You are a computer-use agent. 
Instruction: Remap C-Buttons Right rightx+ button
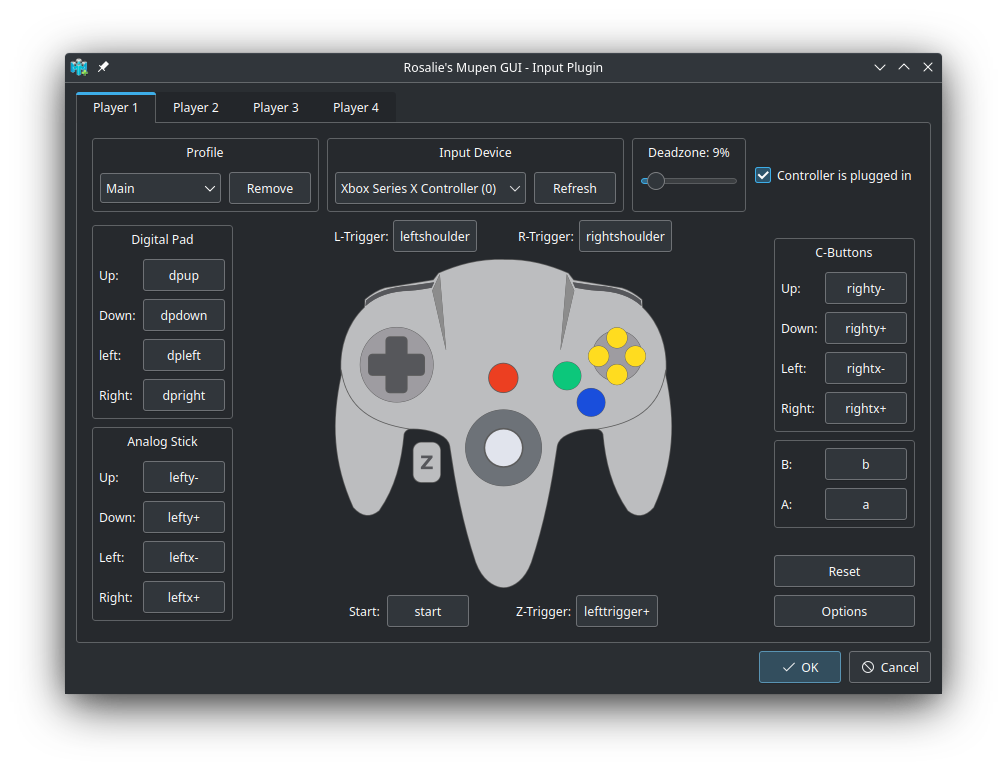(x=866, y=408)
